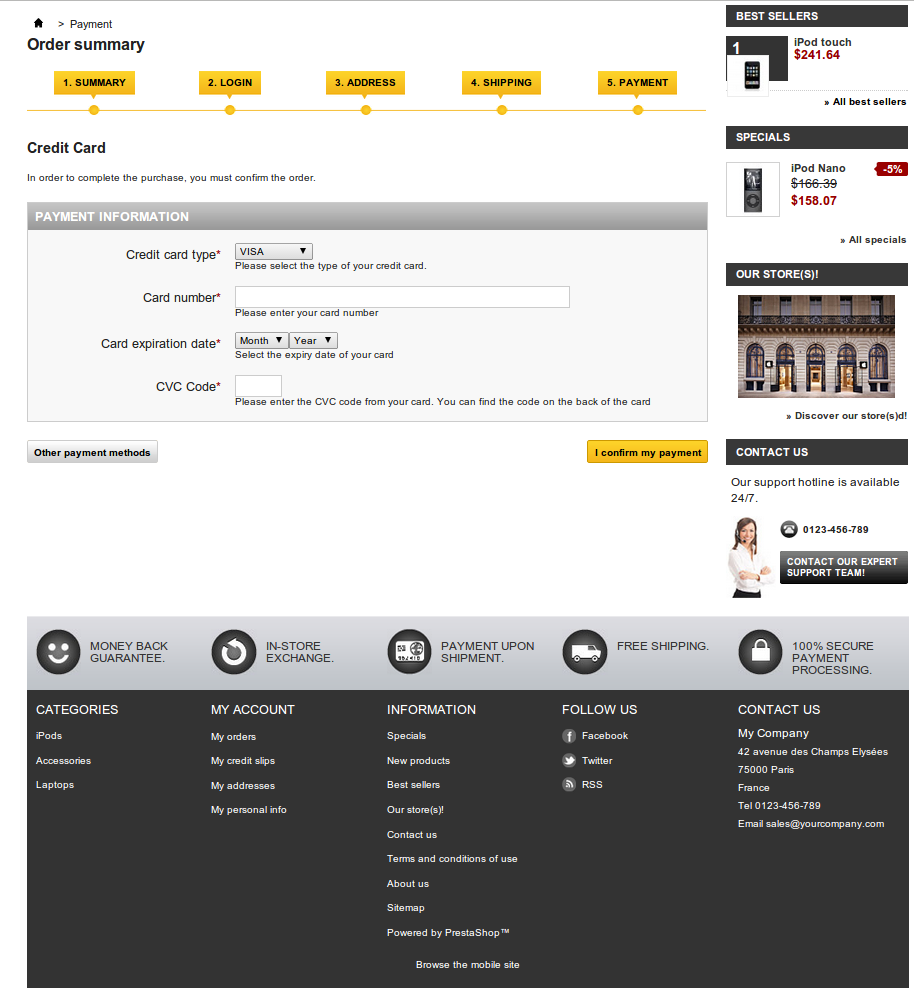The width and height of the screenshot is (914, 988).
Task: Go to the 4. Shipping step
Action: click(501, 83)
